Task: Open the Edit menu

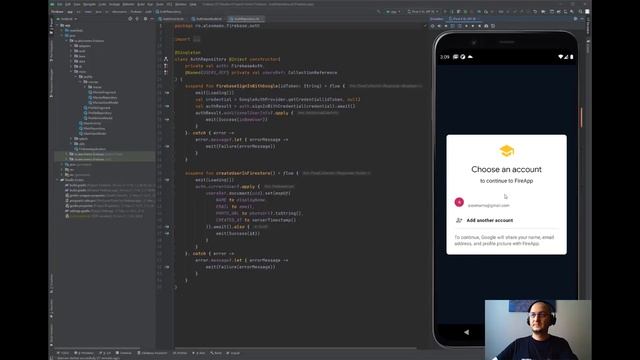Action: pyautogui.click(x=68, y=4)
